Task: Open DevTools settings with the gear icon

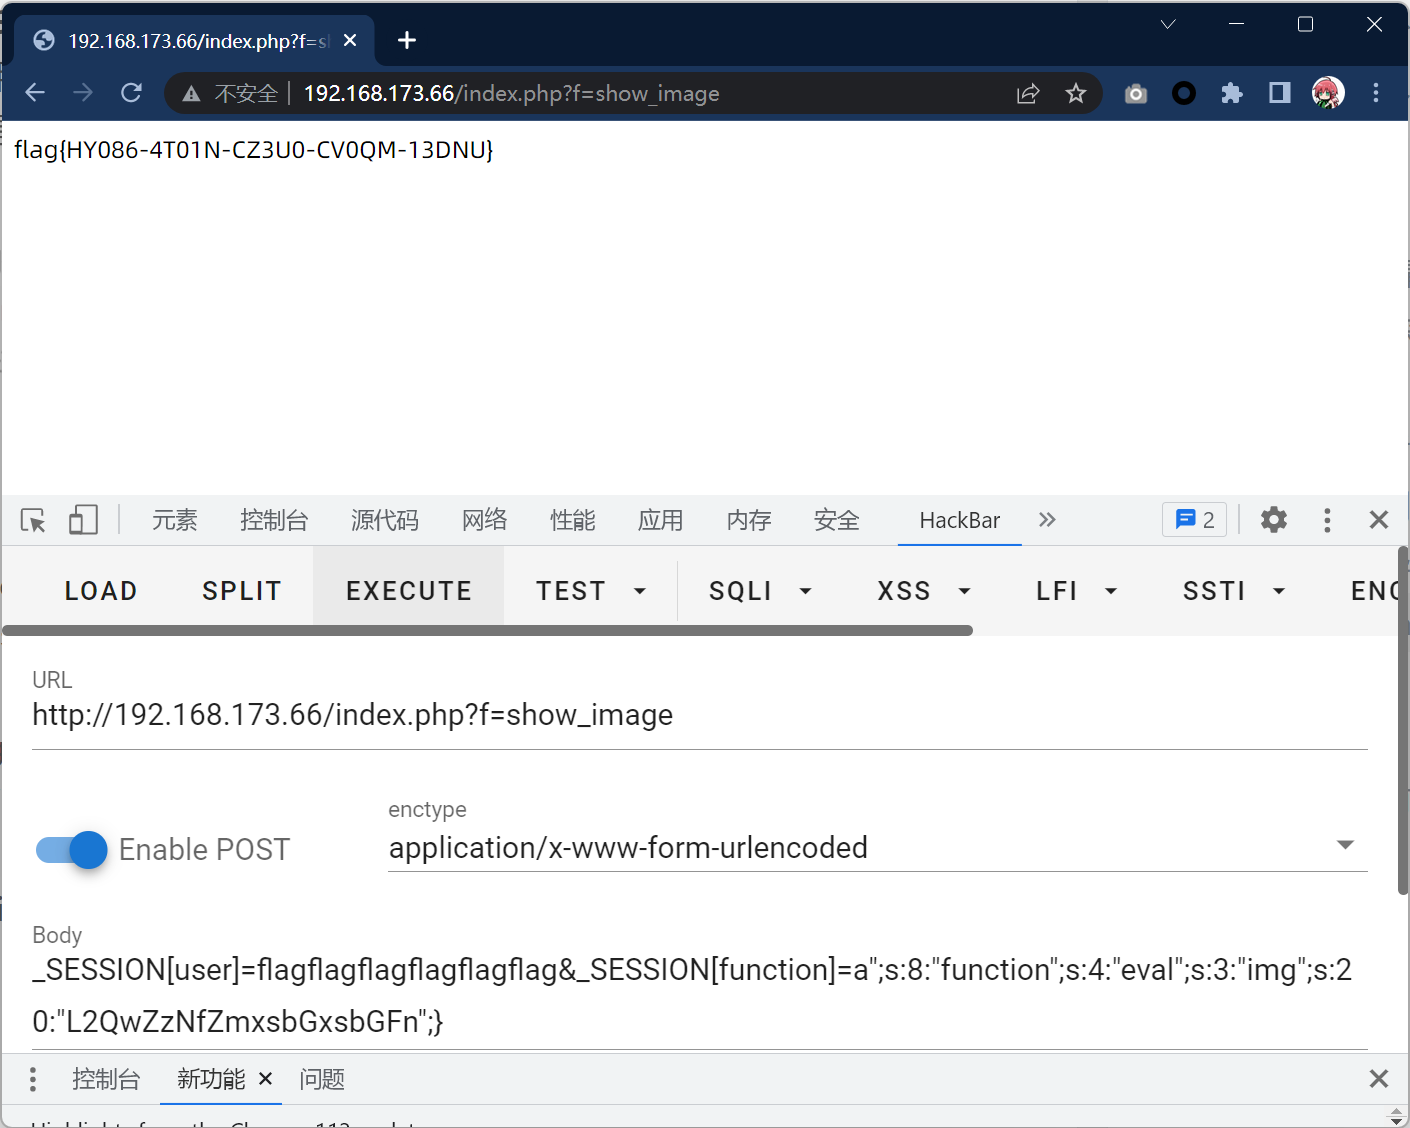Action: click(x=1273, y=520)
